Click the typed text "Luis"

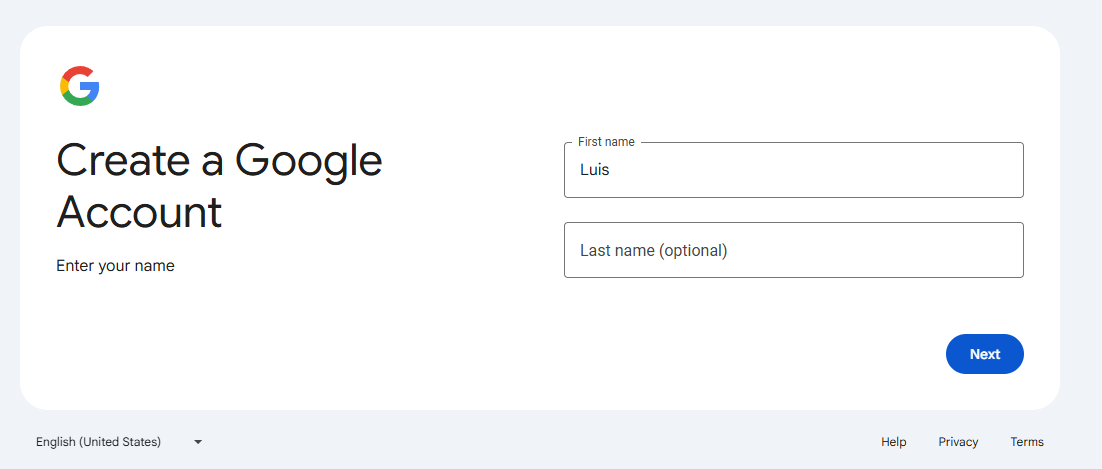point(595,170)
